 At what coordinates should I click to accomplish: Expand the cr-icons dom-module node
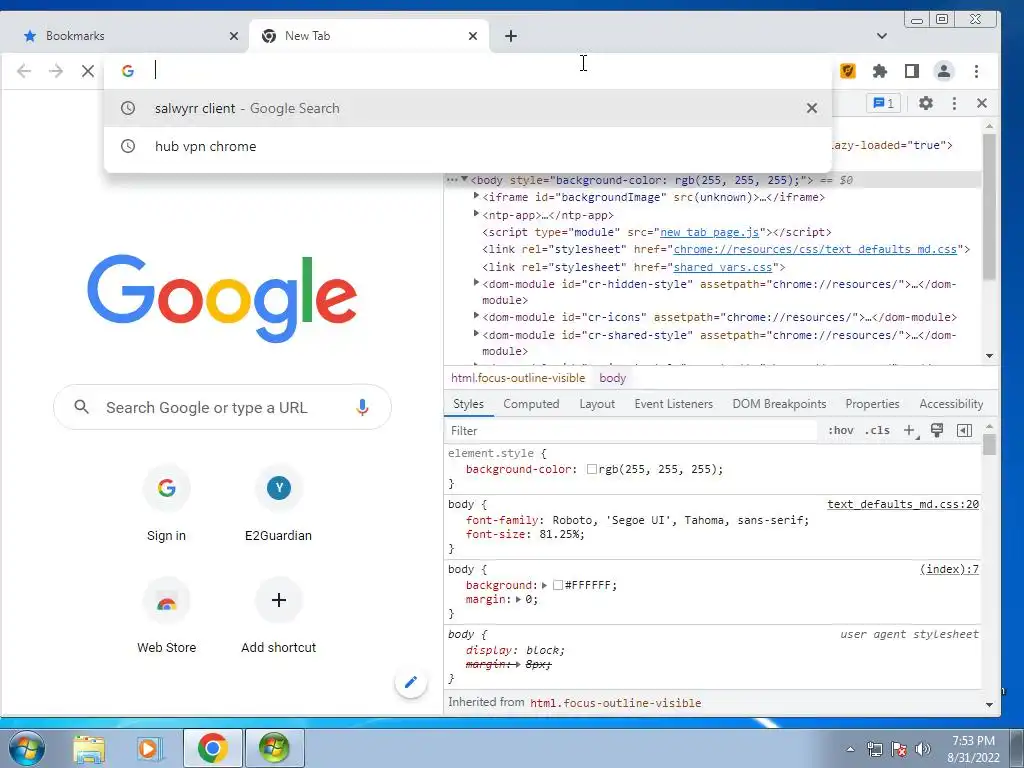tap(476, 315)
